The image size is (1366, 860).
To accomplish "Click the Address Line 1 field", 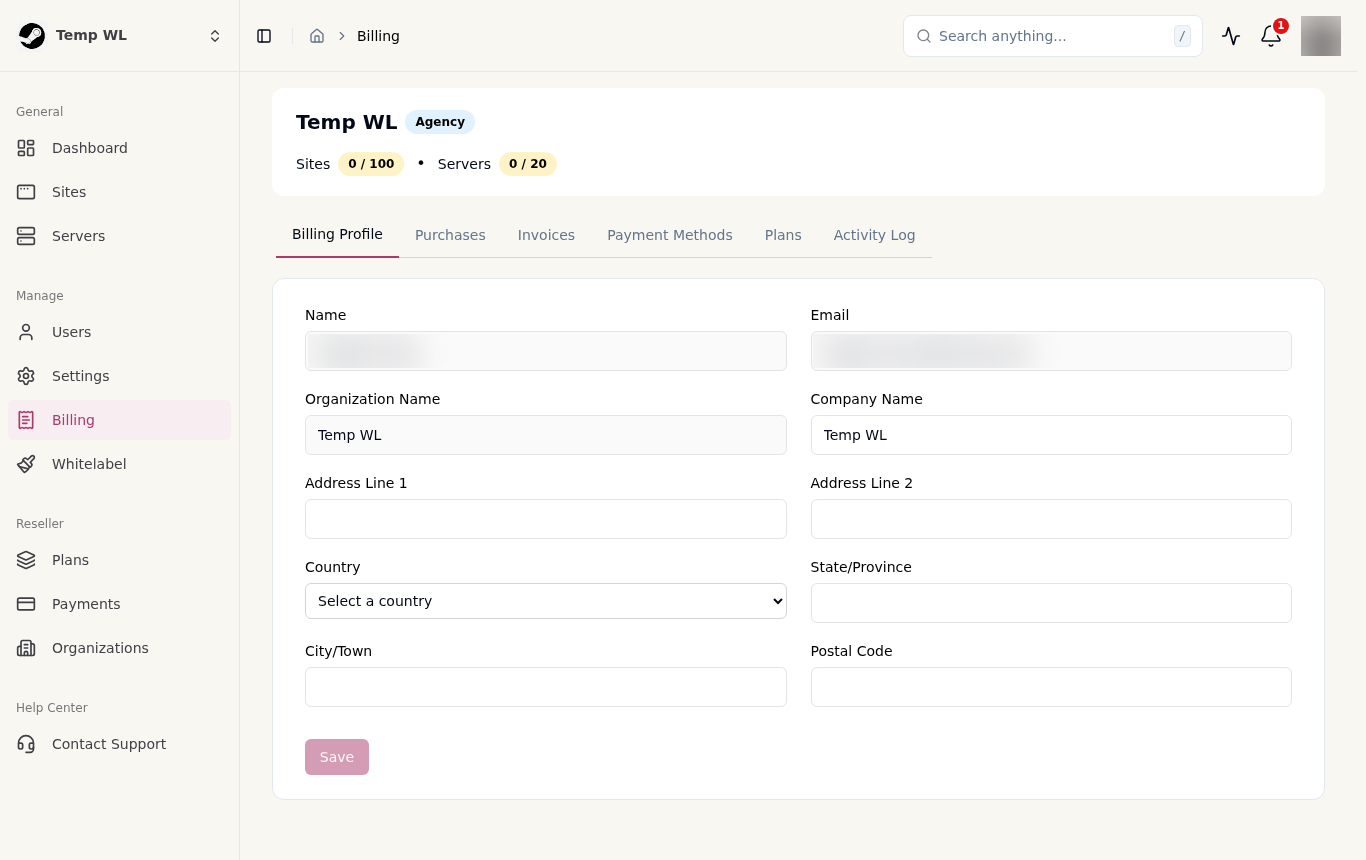I will click(546, 519).
